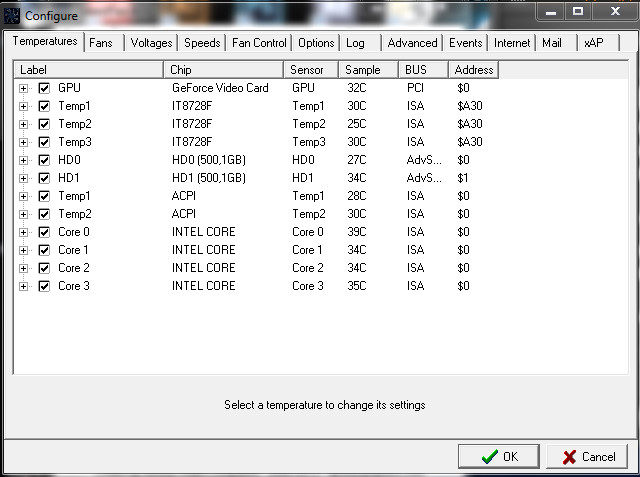Minimize the Configure window
Screen dimensions: 640x477
click(551, 11)
